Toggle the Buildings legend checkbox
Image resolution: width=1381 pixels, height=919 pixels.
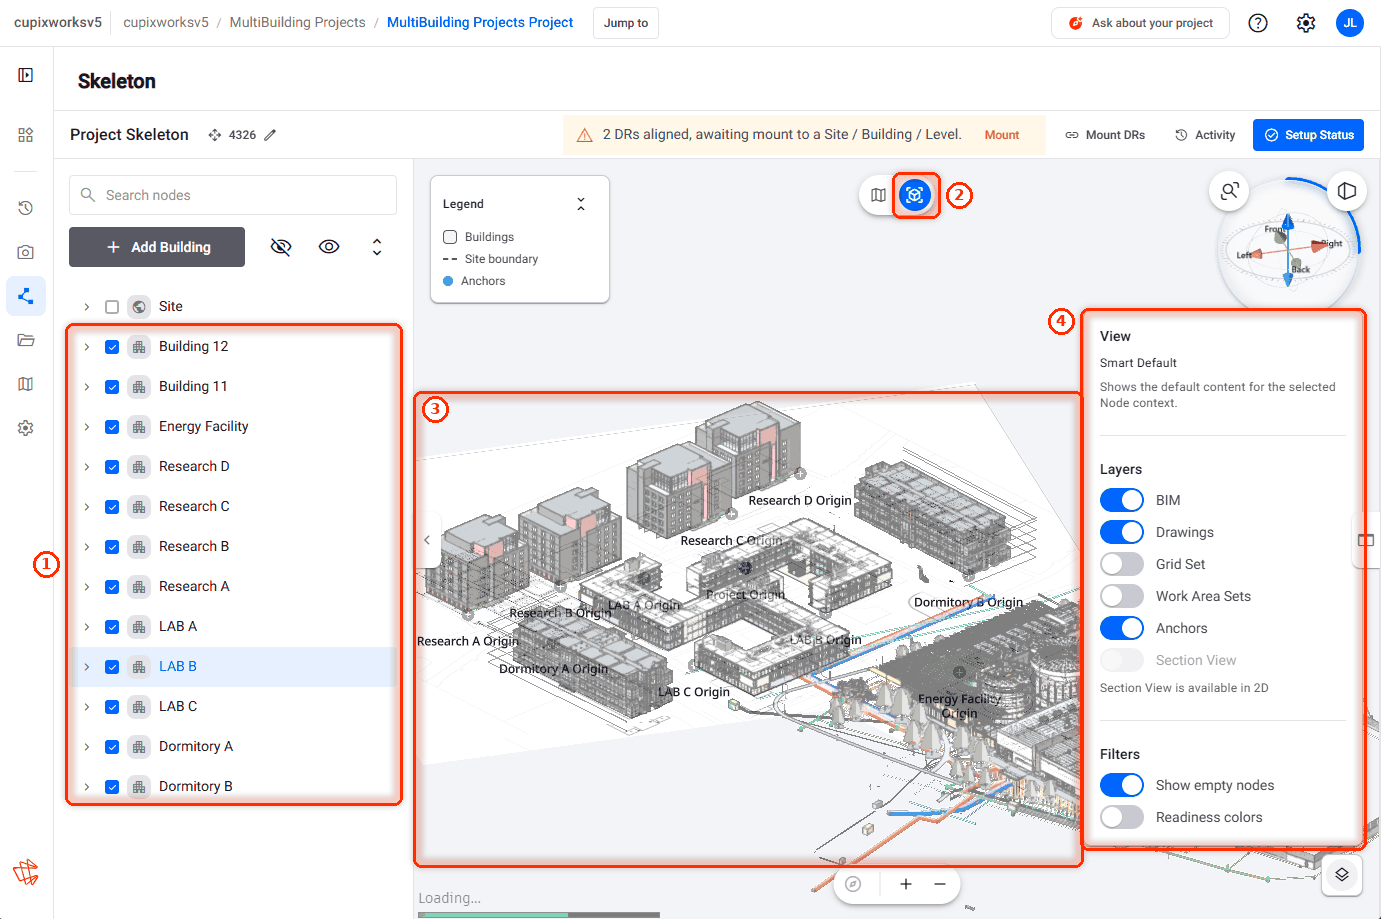450,237
